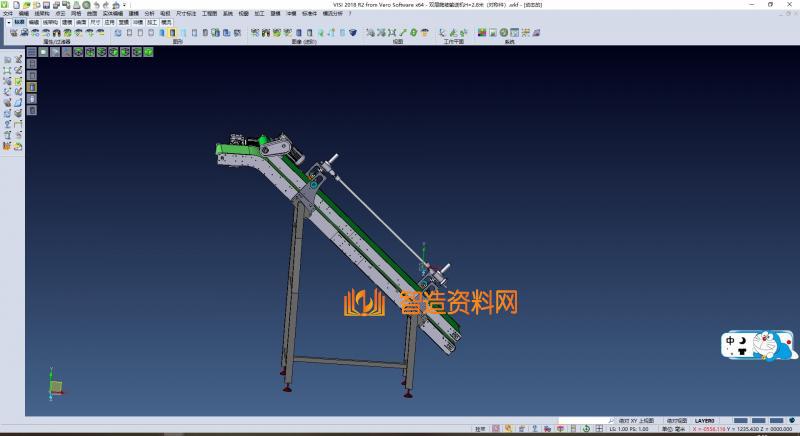Viewport: 800px width, 436px height.
Task: Click the colorful first icon in 系统 group
Action: pyautogui.click(x=481, y=33)
